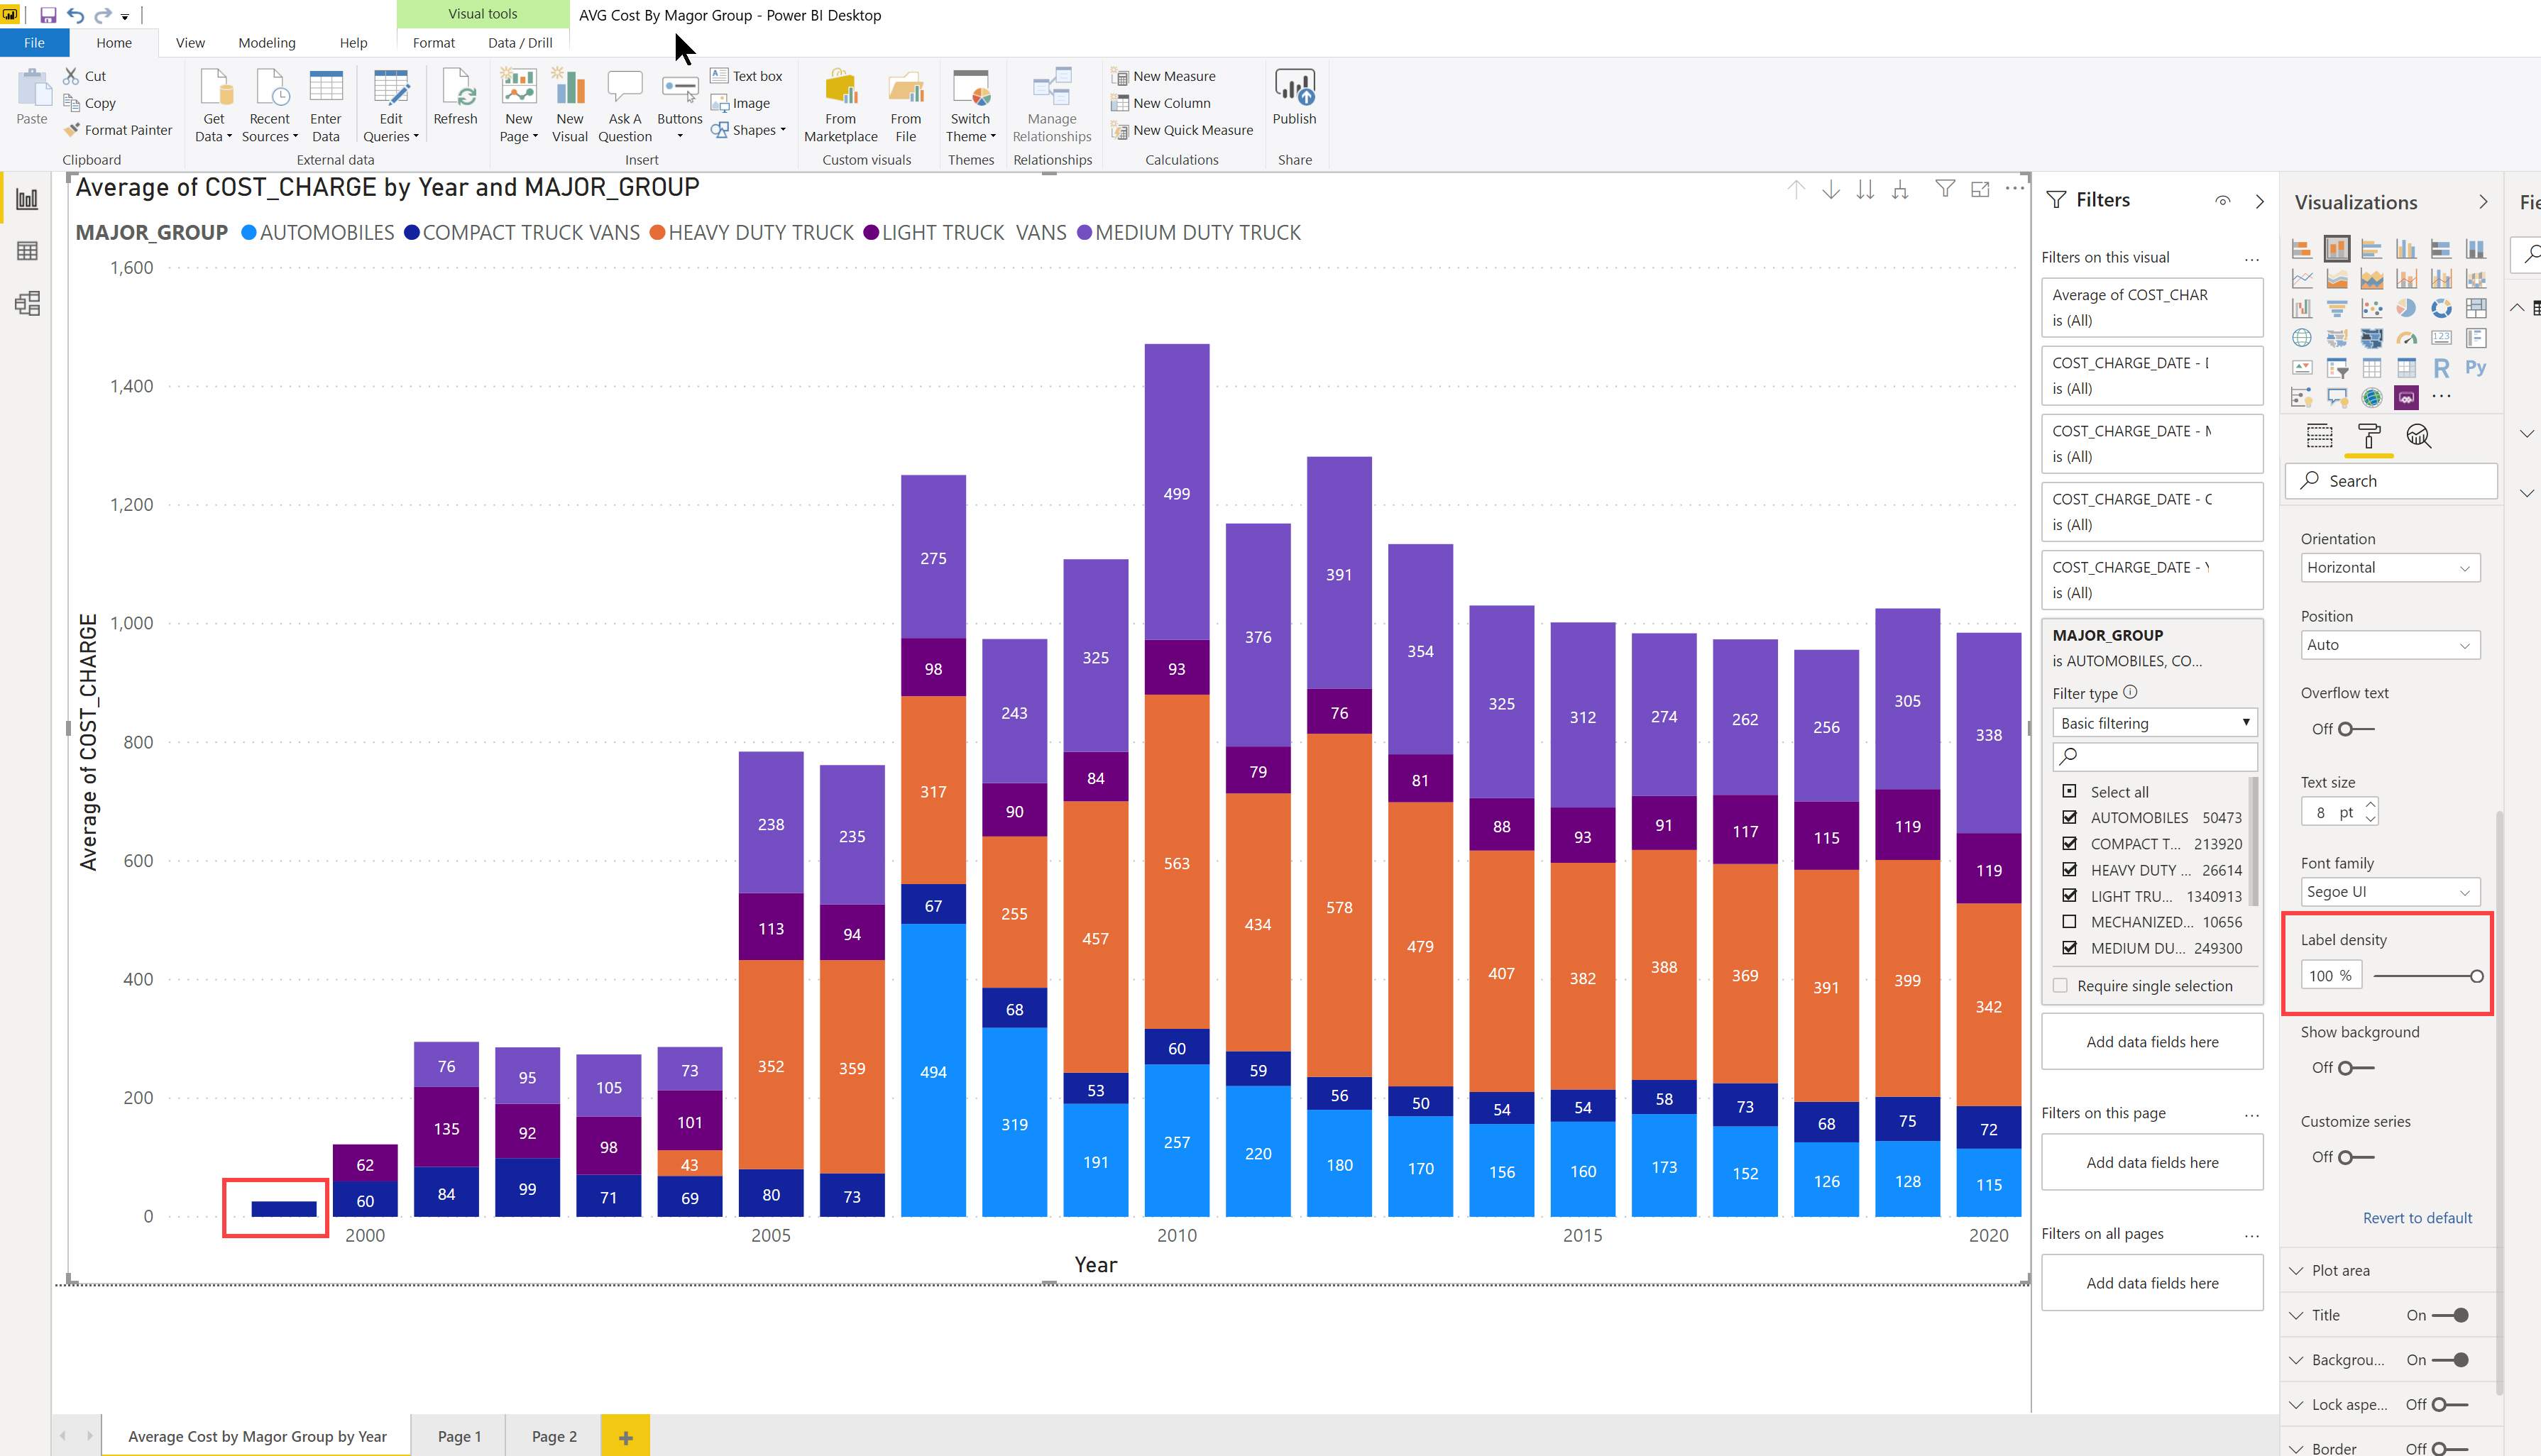Open the Orientation dropdown set to Horizontal

(2390, 568)
